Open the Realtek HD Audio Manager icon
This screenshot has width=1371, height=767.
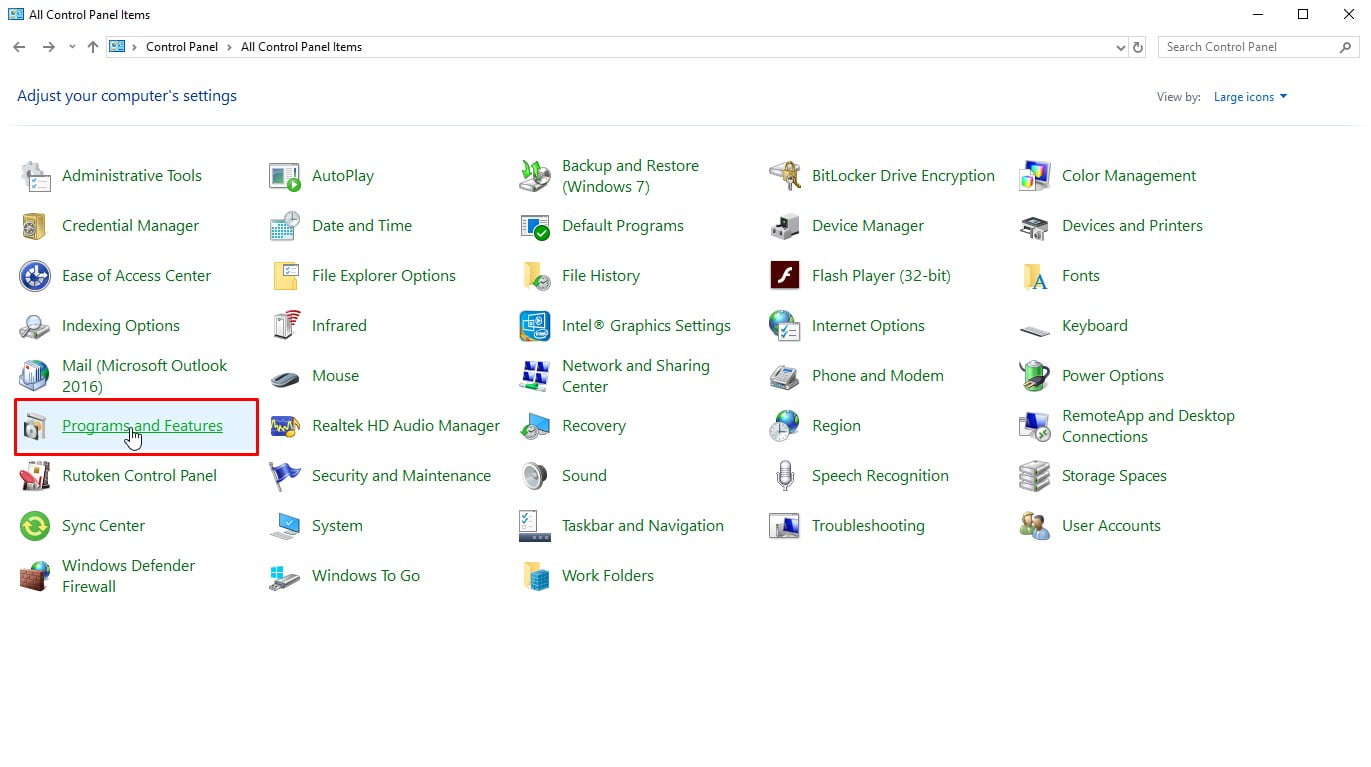(x=285, y=426)
